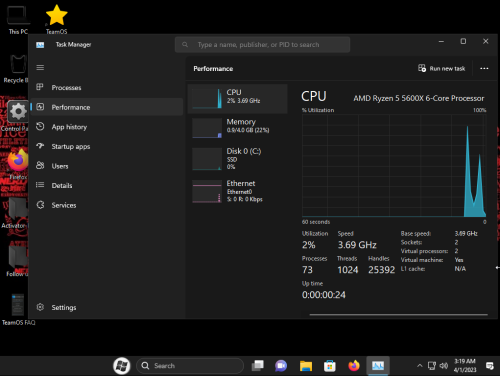Image resolution: width=500 pixels, height=376 pixels.
Task: Click the volume speaker tray icon
Action: point(443,366)
